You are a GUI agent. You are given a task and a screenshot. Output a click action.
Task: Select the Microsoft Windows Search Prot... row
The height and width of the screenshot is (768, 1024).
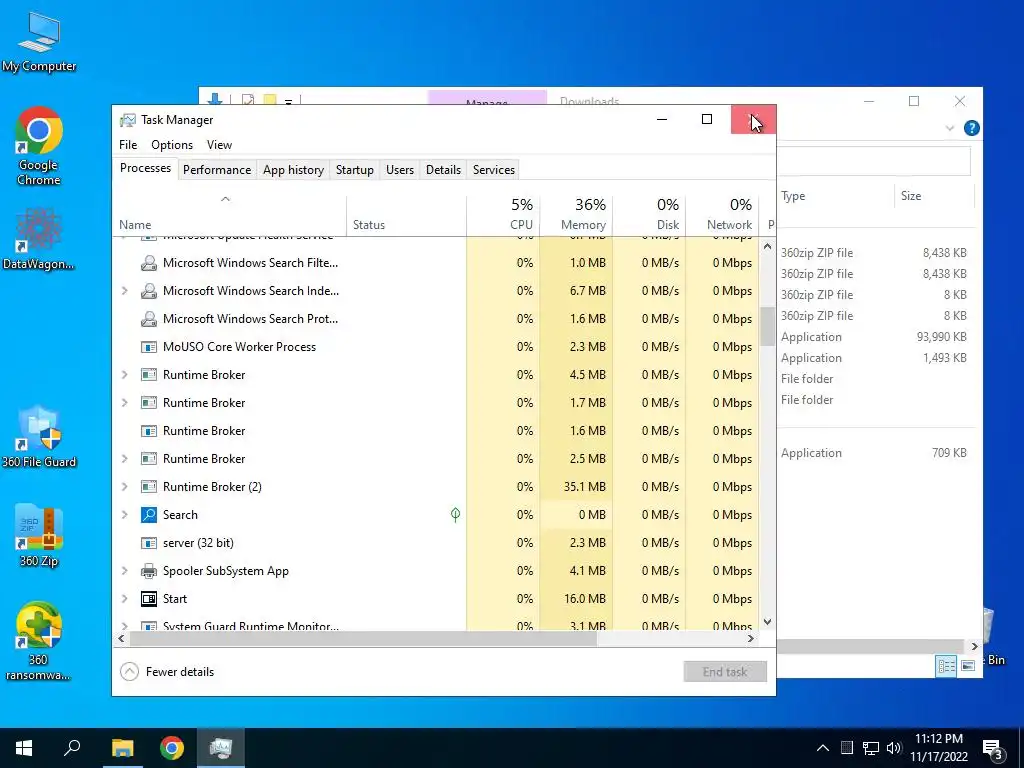(x=436, y=319)
